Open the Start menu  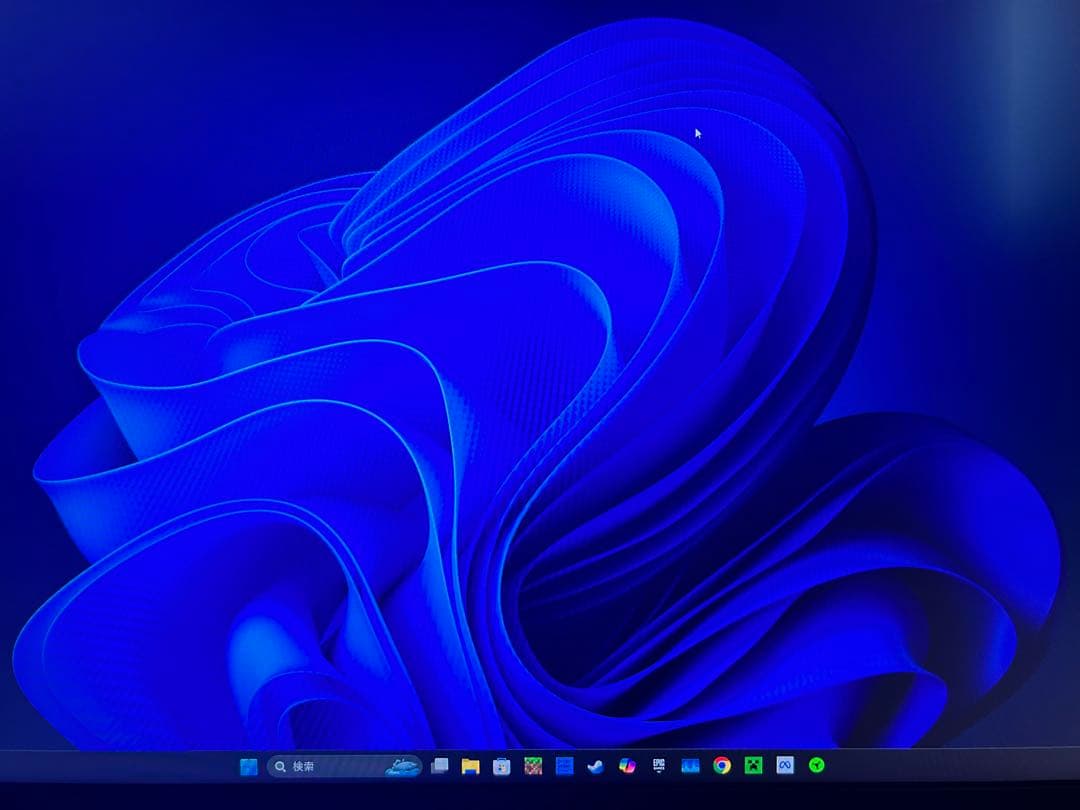[x=251, y=765]
